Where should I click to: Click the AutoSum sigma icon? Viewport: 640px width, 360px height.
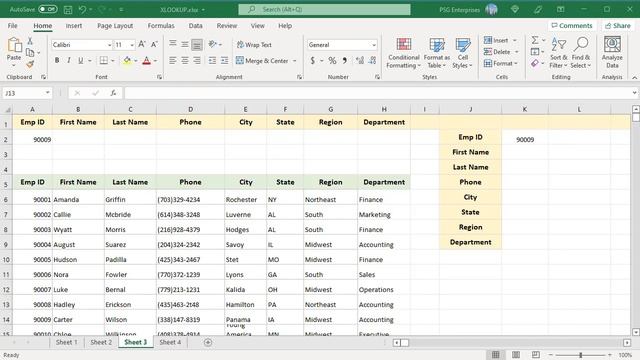click(x=535, y=40)
